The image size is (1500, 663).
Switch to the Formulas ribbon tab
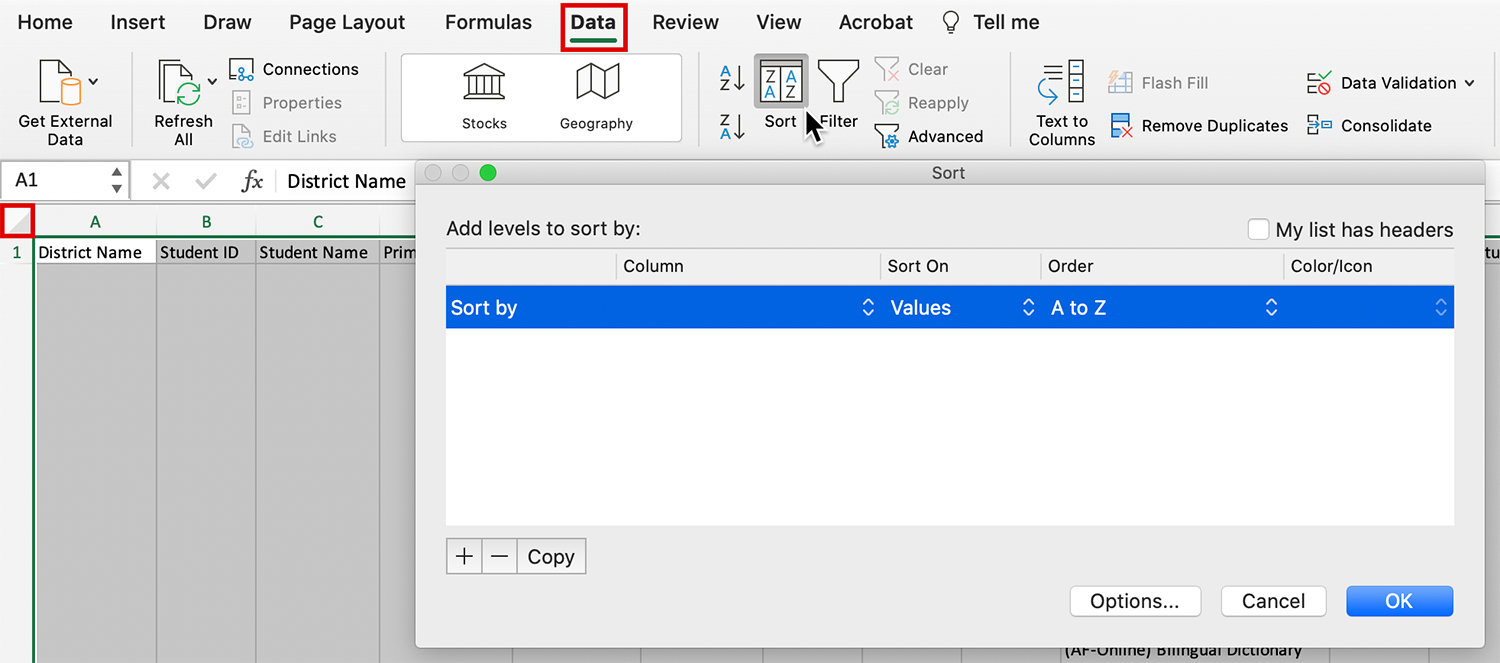point(488,22)
